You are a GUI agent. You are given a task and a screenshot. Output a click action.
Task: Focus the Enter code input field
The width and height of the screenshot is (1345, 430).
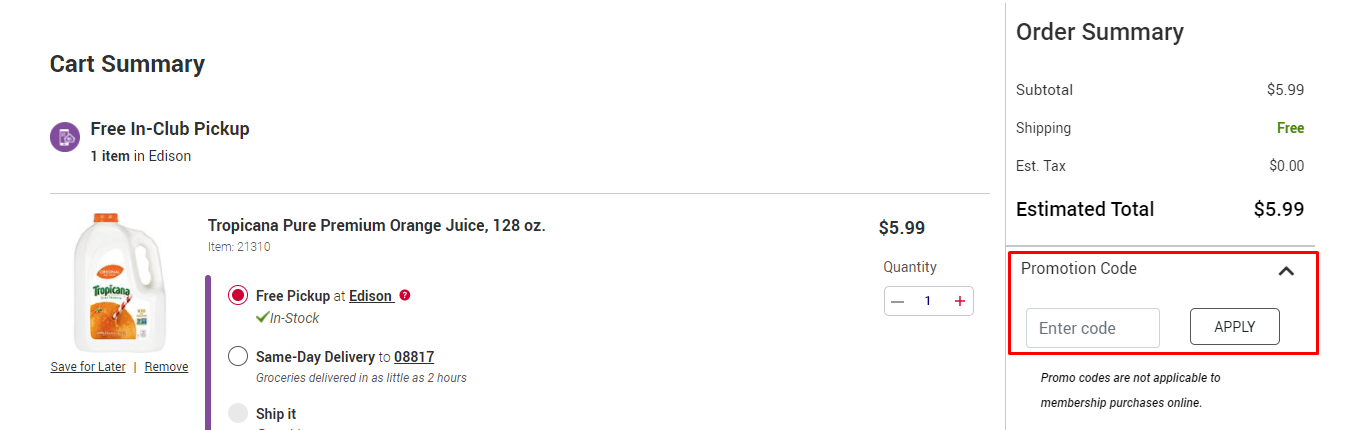pos(1093,328)
